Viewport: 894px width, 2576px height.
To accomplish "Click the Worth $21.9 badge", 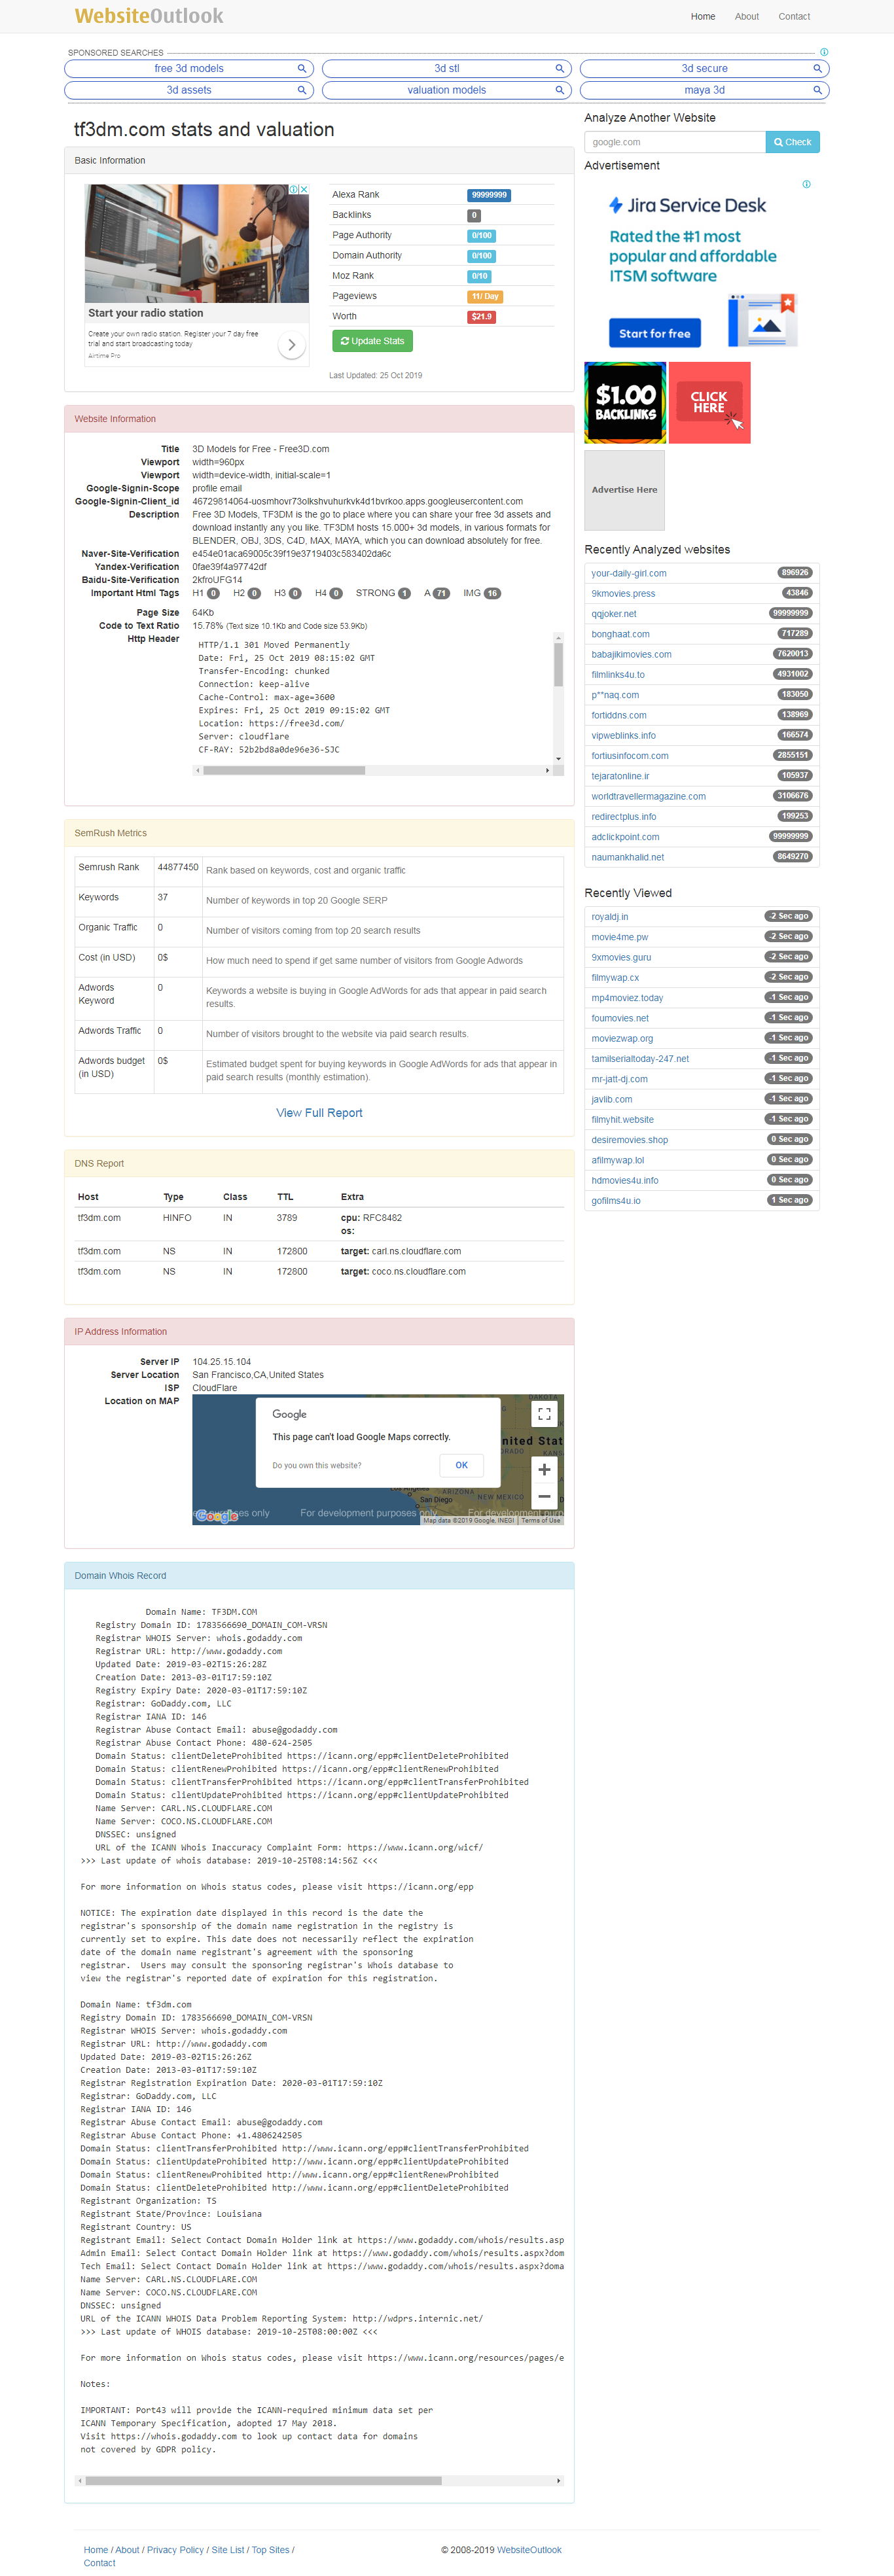I will pyautogui.click(x=481, y=317).
